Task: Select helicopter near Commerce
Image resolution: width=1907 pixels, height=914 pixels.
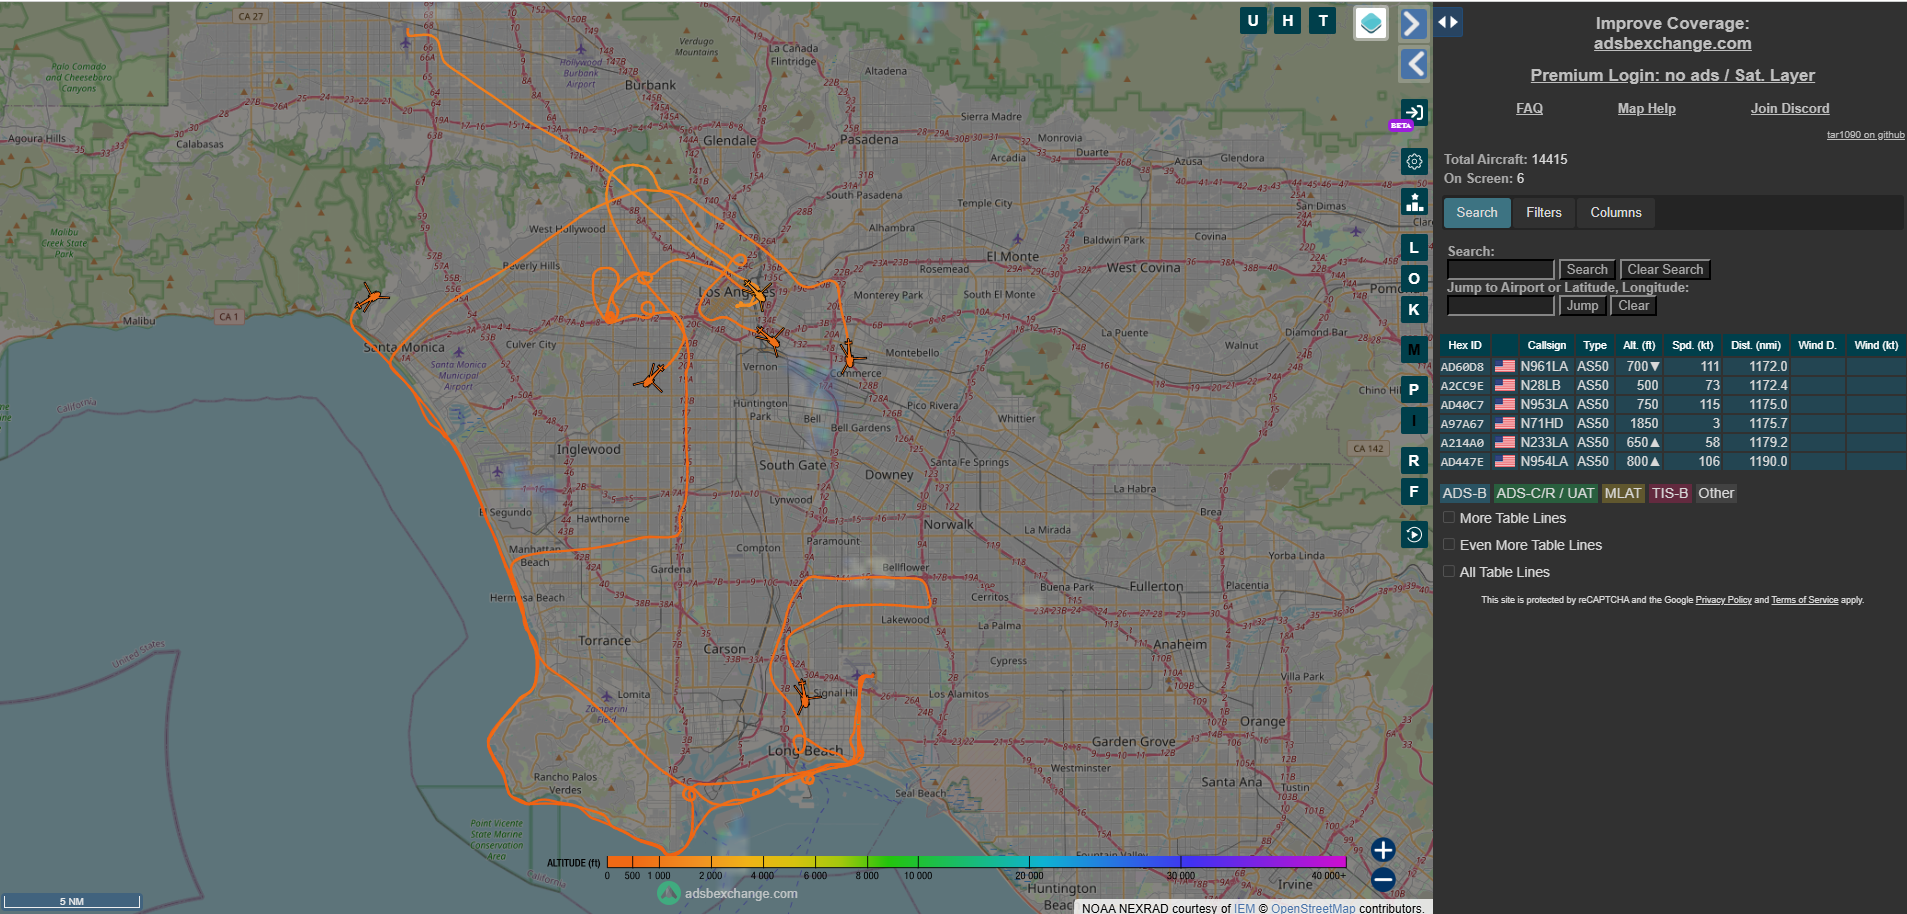Action: (849, 355)
